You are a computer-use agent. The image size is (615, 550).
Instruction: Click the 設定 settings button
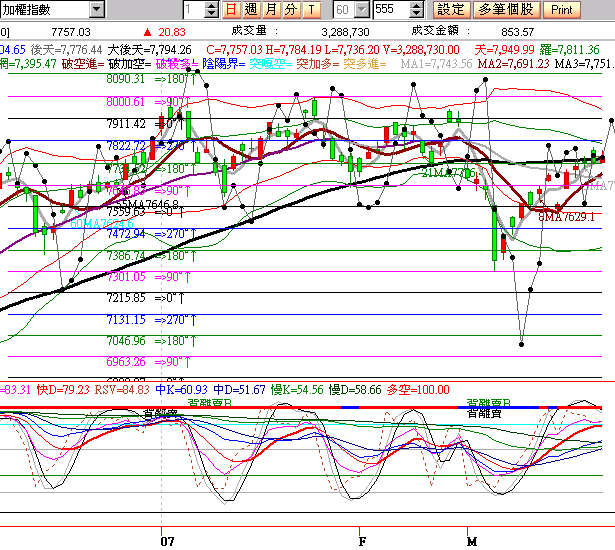pyautogui.click(x=451, y=9)
